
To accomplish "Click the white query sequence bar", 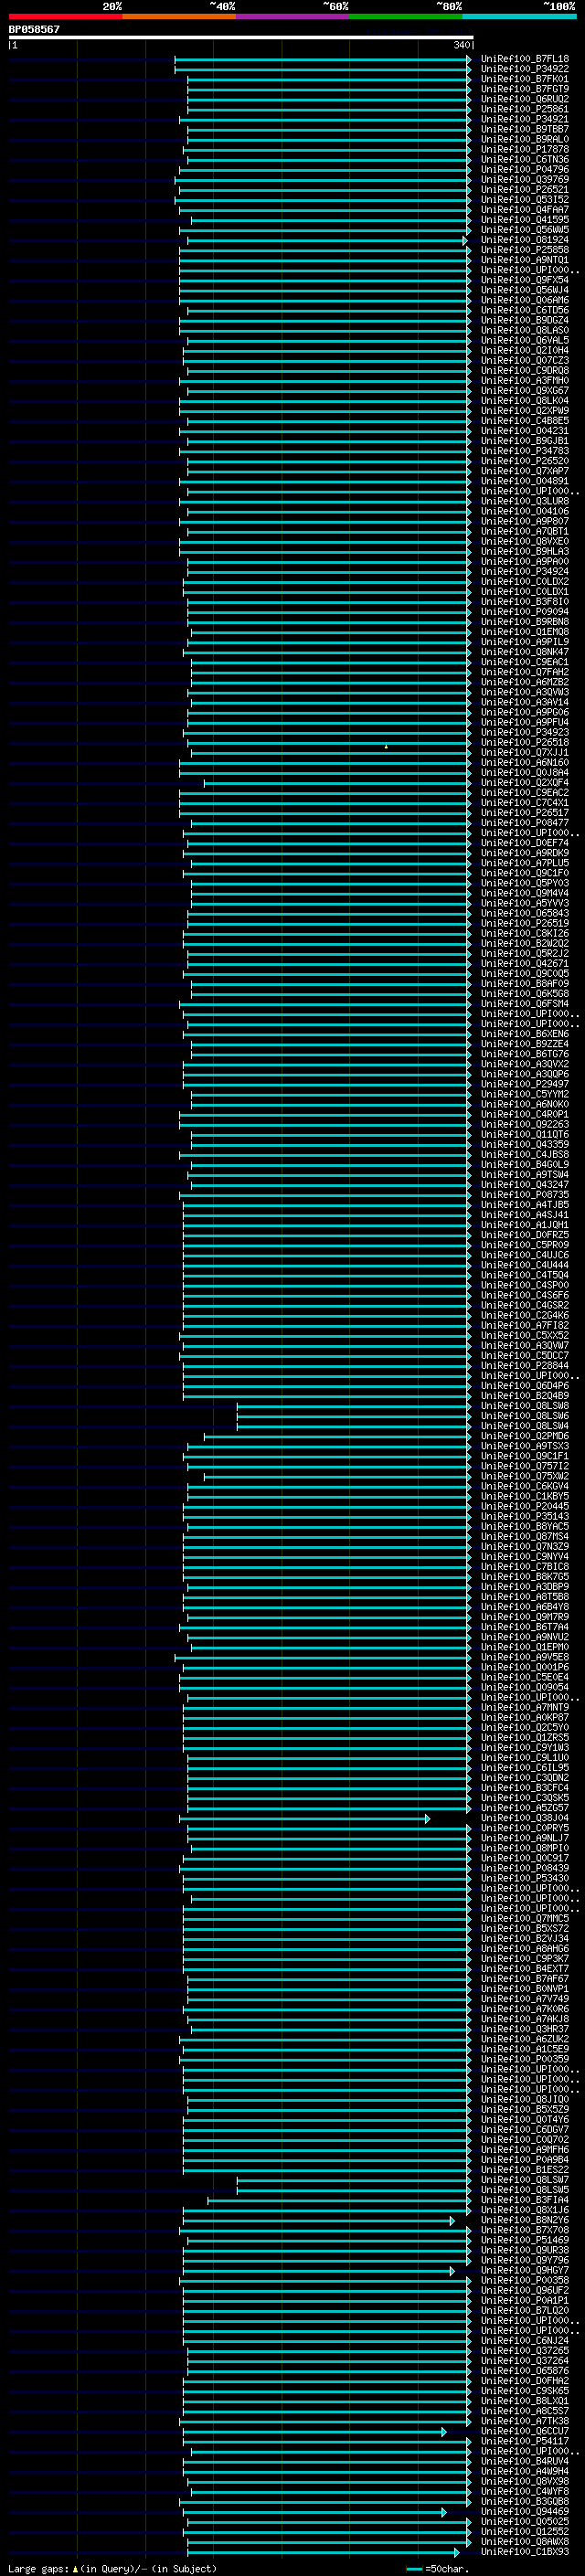I will pos(241,37).
